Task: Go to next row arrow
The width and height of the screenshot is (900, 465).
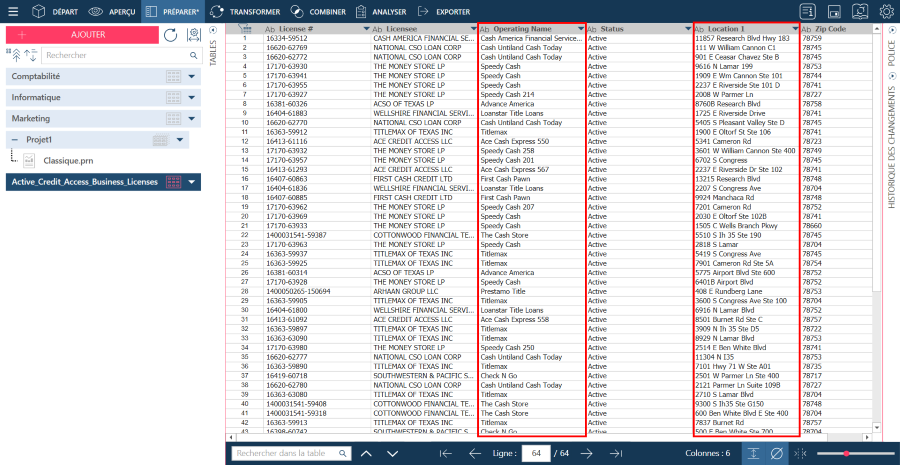Action: point(586,454)
